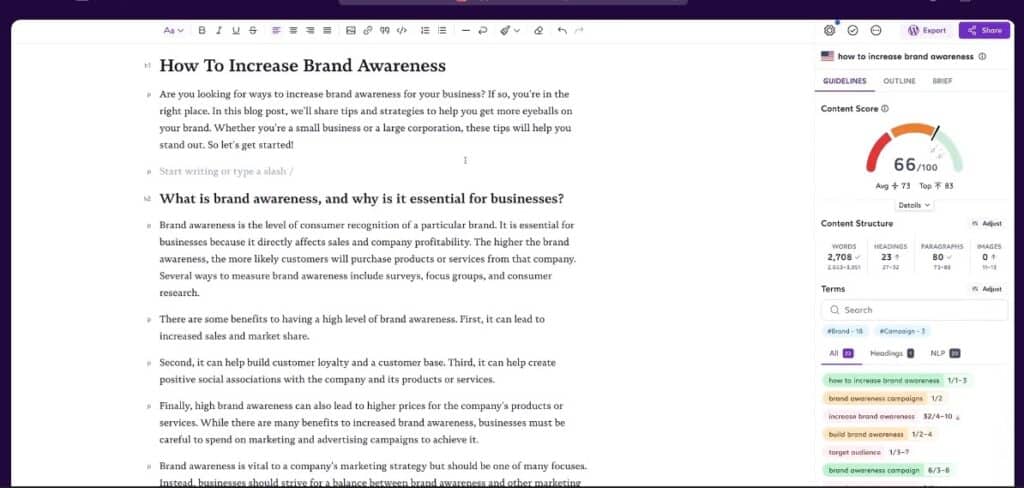
Task: Click term 'how to increase brand awareness'
Action: tap(884, 380)
